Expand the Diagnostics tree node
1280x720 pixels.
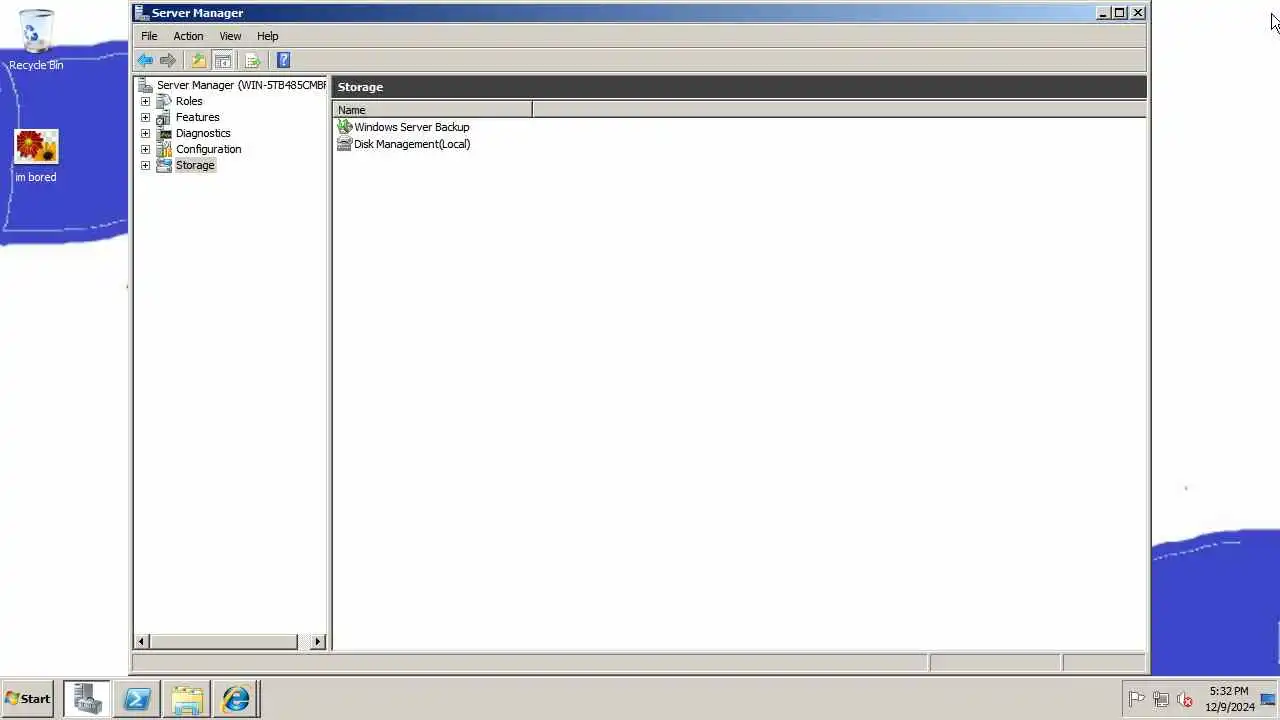145,133
